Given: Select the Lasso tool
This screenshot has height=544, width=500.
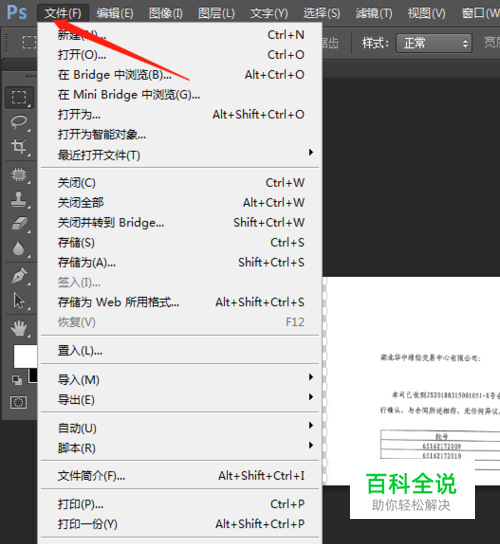Looking at the screenshot, I should 19,122.
